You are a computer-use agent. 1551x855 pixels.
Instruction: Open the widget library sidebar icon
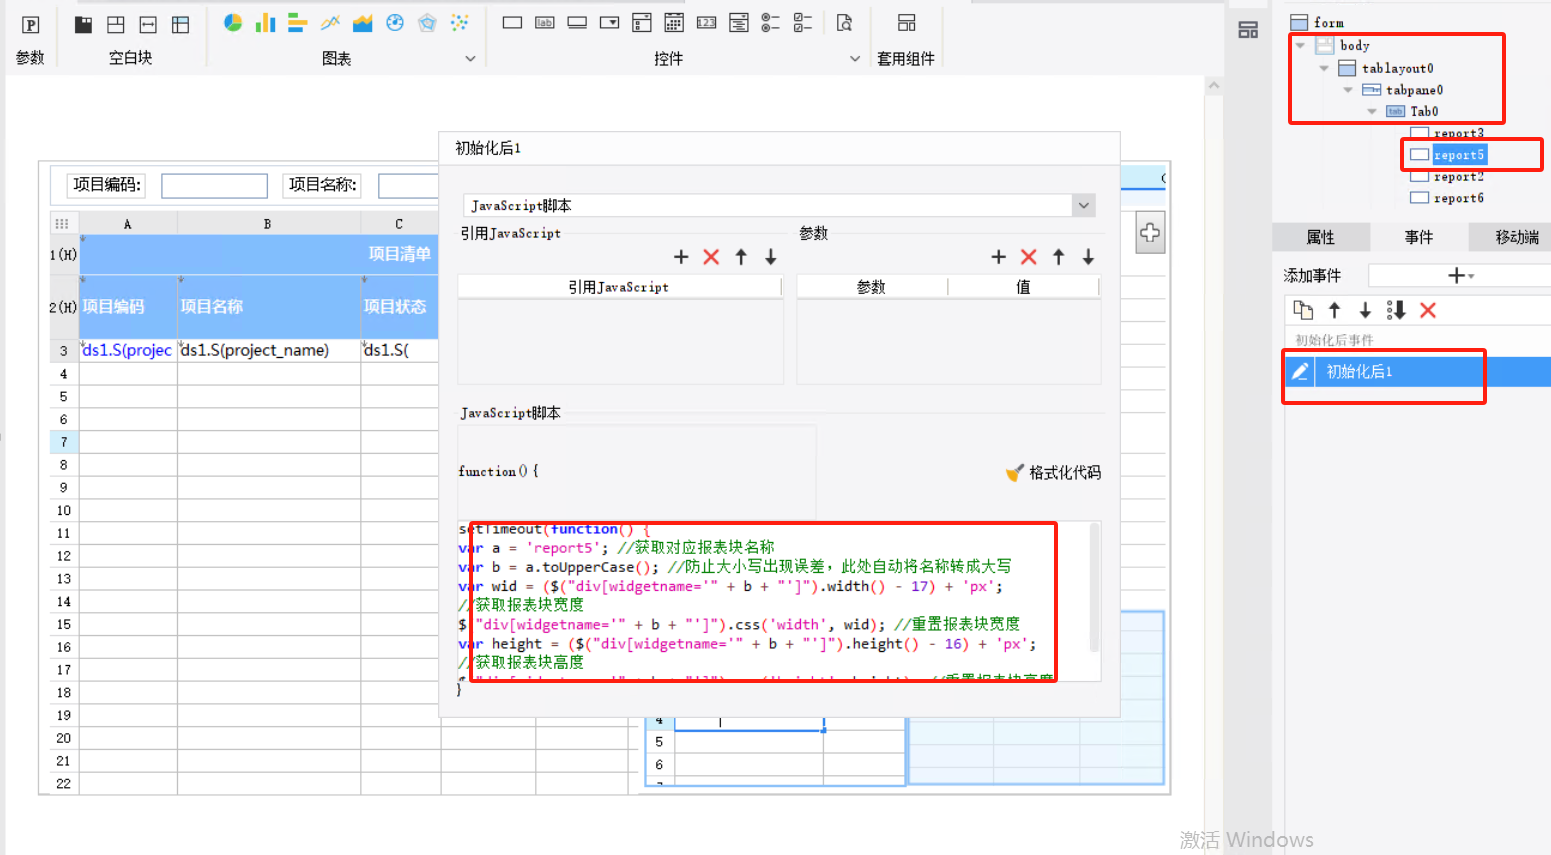[x=1248, y=30]
